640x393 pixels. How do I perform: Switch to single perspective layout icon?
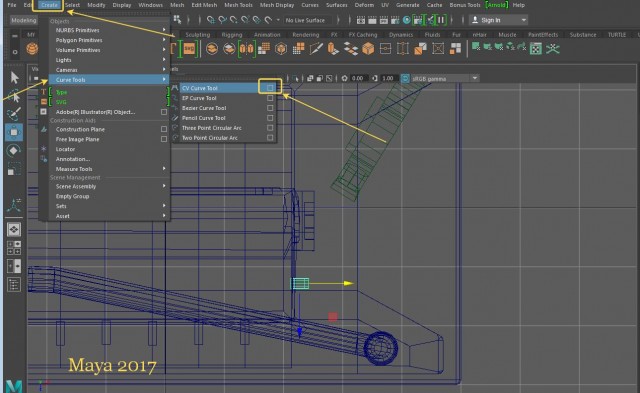(x=14, y=230)
